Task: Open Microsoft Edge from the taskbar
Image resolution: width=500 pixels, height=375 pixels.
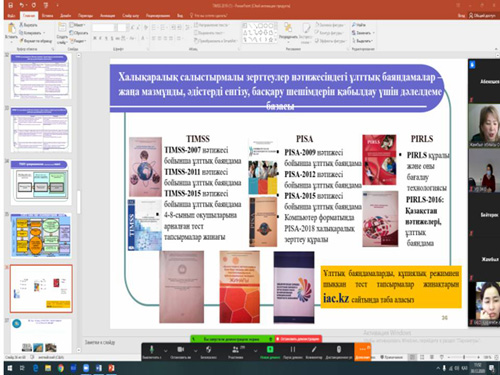Action: click(x=35, y=368)
